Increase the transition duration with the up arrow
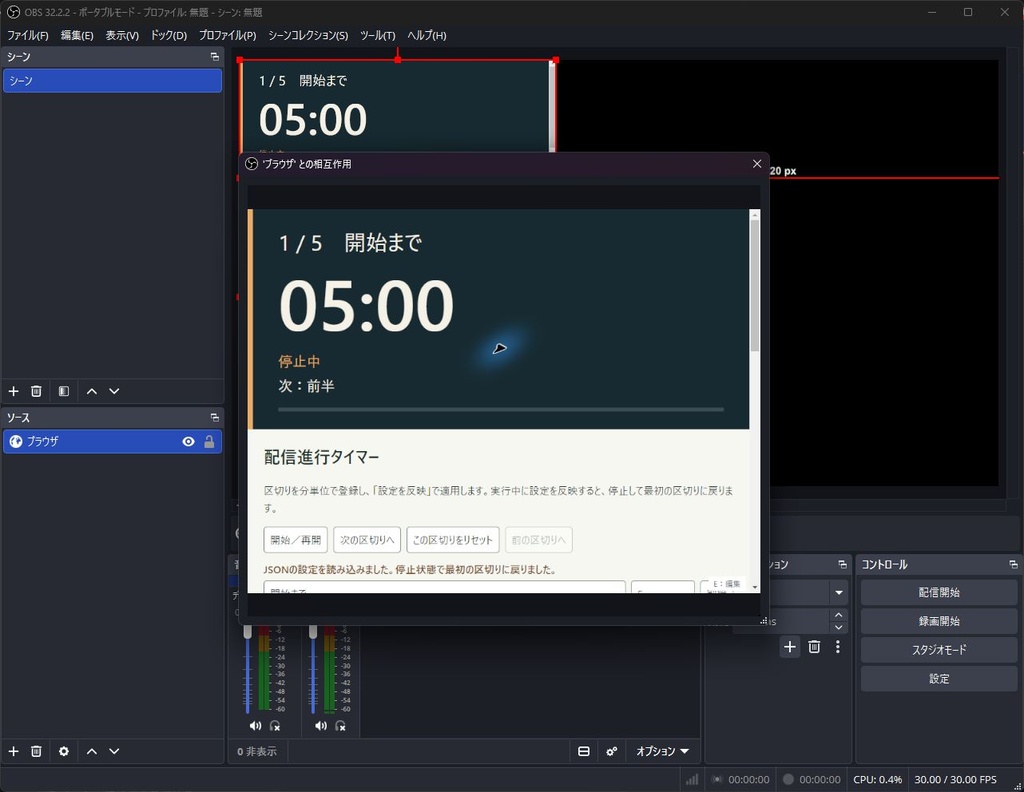This screenshot has height=792, width=1024. pos(839,615)
